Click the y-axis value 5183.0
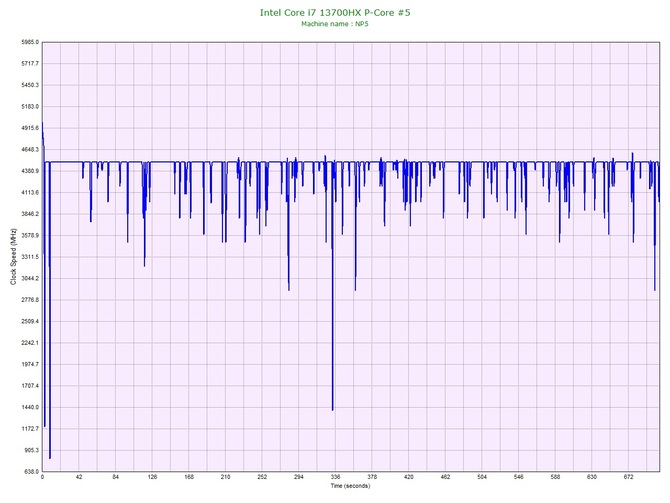 pyautogui.click(x=30, y=106)
